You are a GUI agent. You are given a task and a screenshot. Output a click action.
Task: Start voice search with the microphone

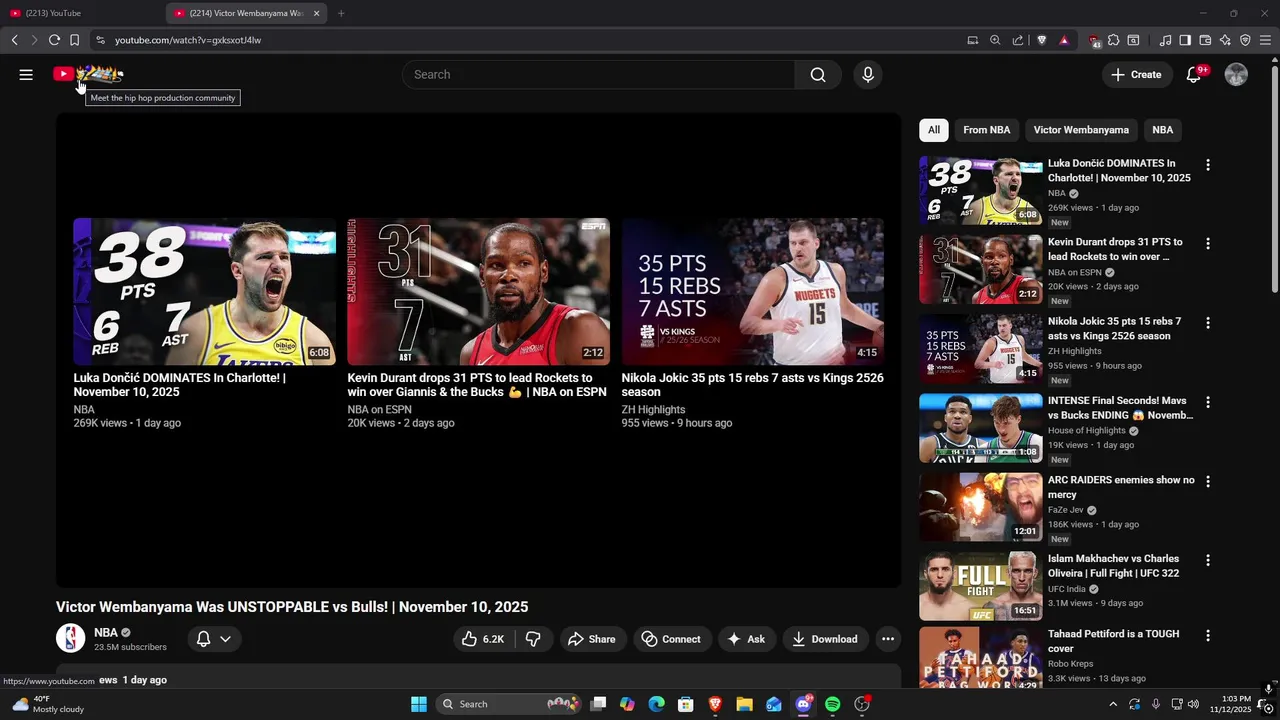[x=867, y=75]
